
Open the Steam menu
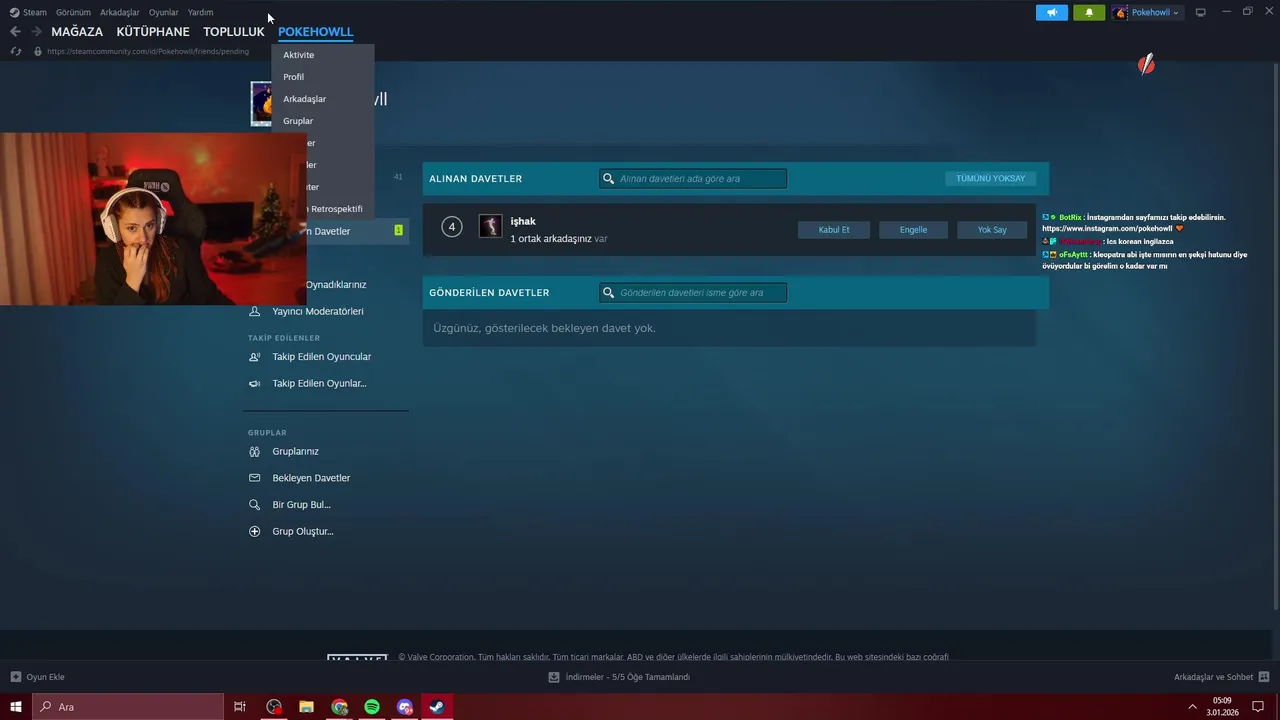click(35, 12)
